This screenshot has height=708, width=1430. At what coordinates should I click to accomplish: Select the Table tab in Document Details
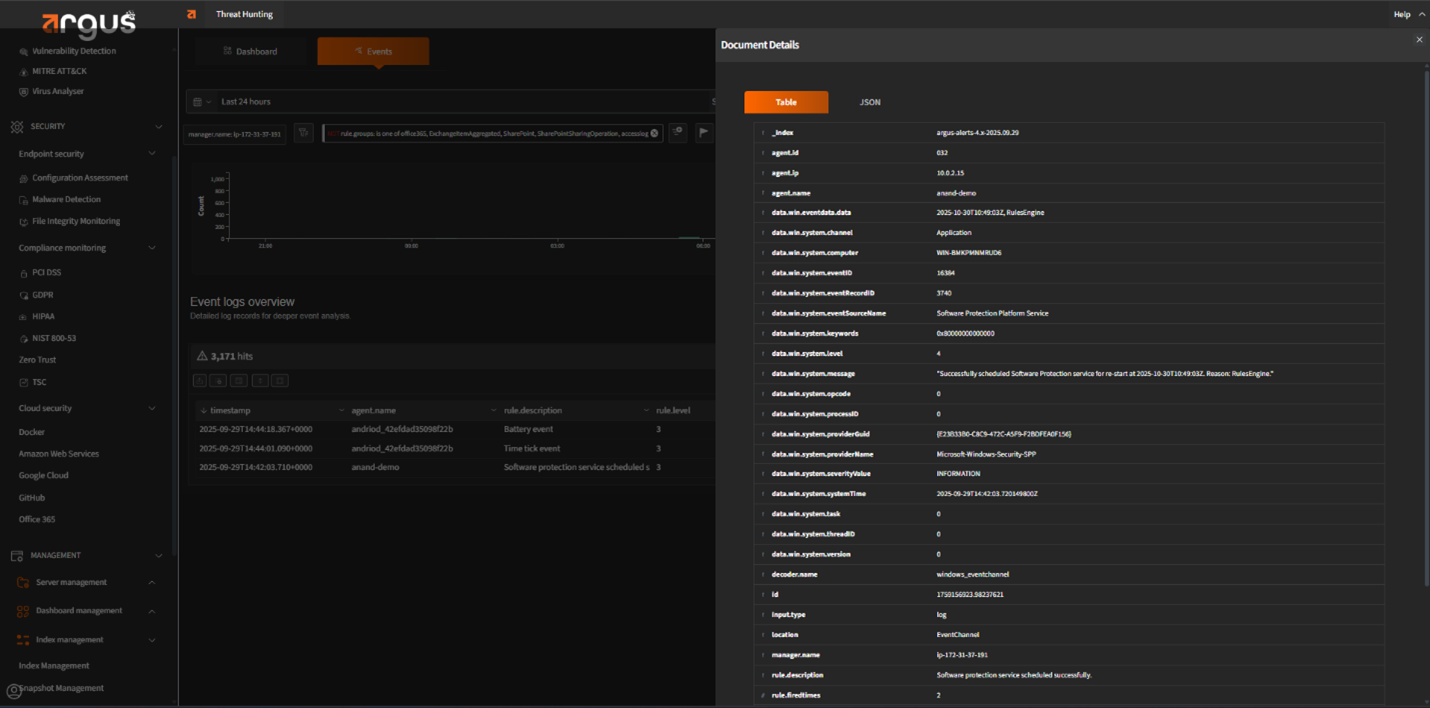(x=786, y=102)
